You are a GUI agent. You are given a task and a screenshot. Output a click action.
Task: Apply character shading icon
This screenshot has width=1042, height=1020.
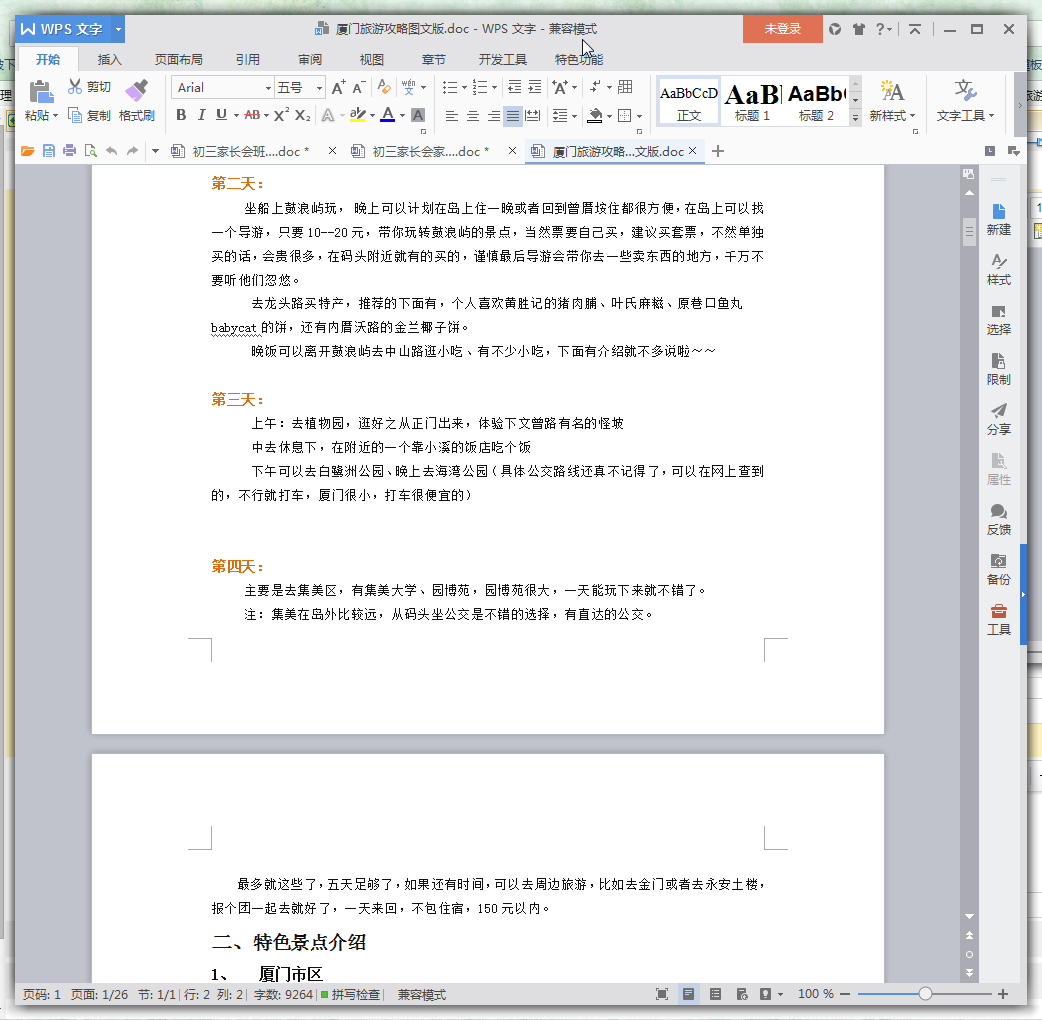(x=418, y=115)
